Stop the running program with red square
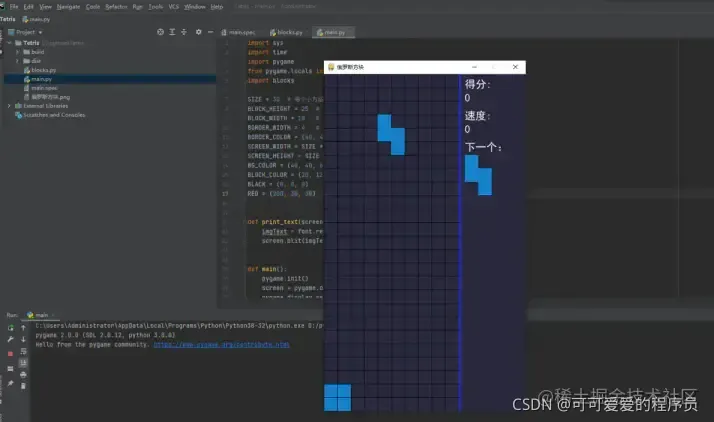714x422 pixels. pyautogui.click(x=10, y=353)
